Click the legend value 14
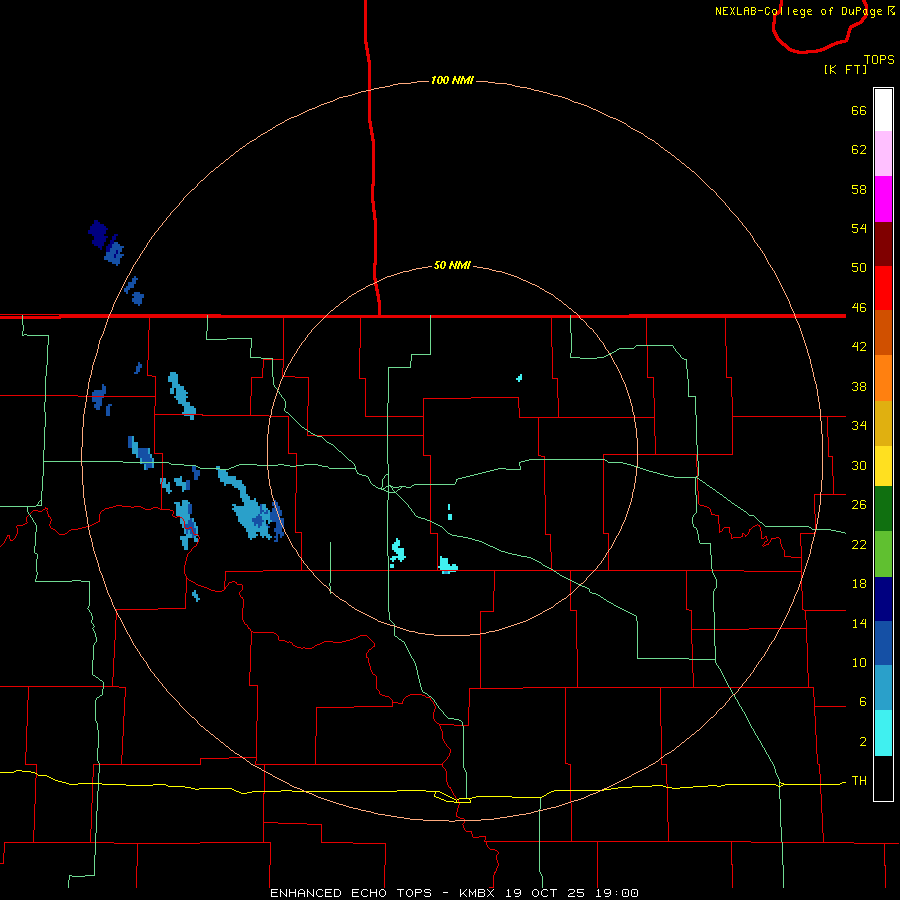 [859, 623]
